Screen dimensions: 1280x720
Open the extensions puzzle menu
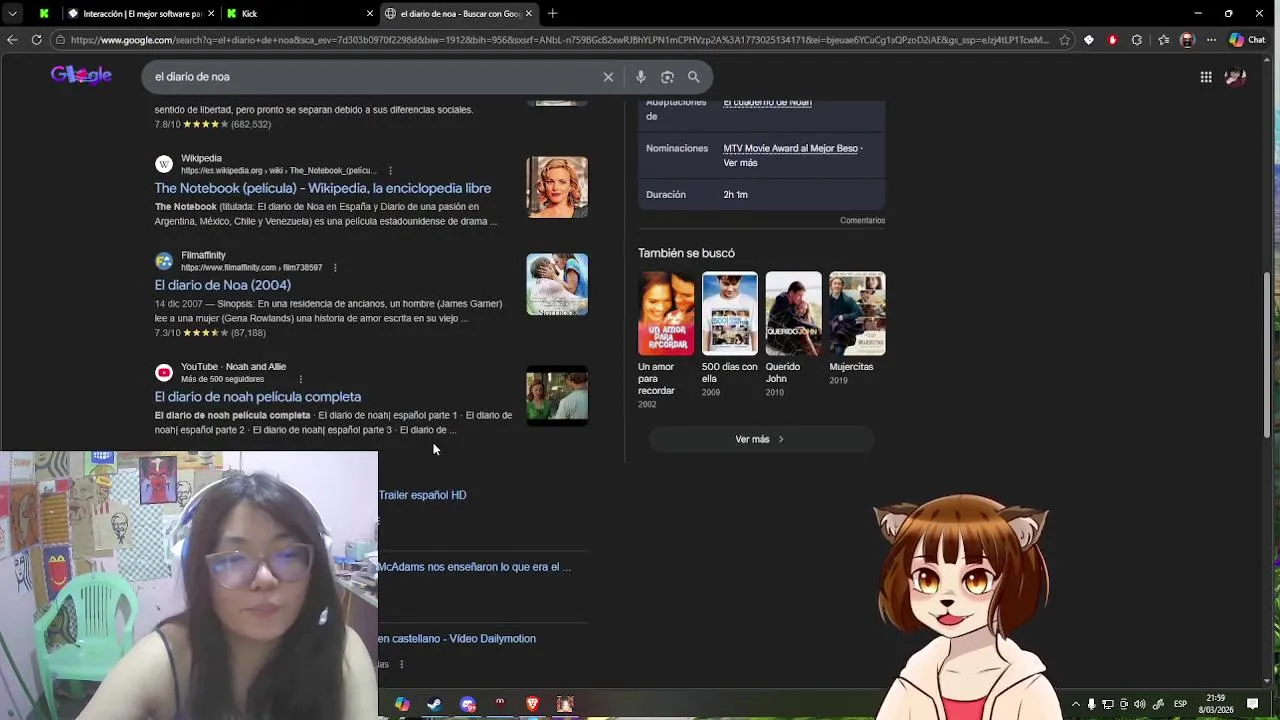[x=1137, y=40]
